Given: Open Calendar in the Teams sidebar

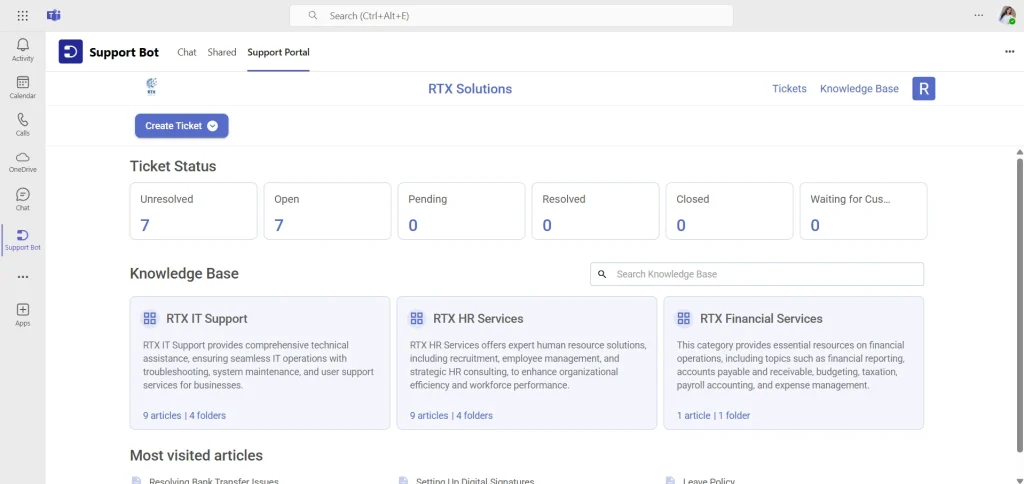Looking at the screenshot, I should (x=23, y=87).
